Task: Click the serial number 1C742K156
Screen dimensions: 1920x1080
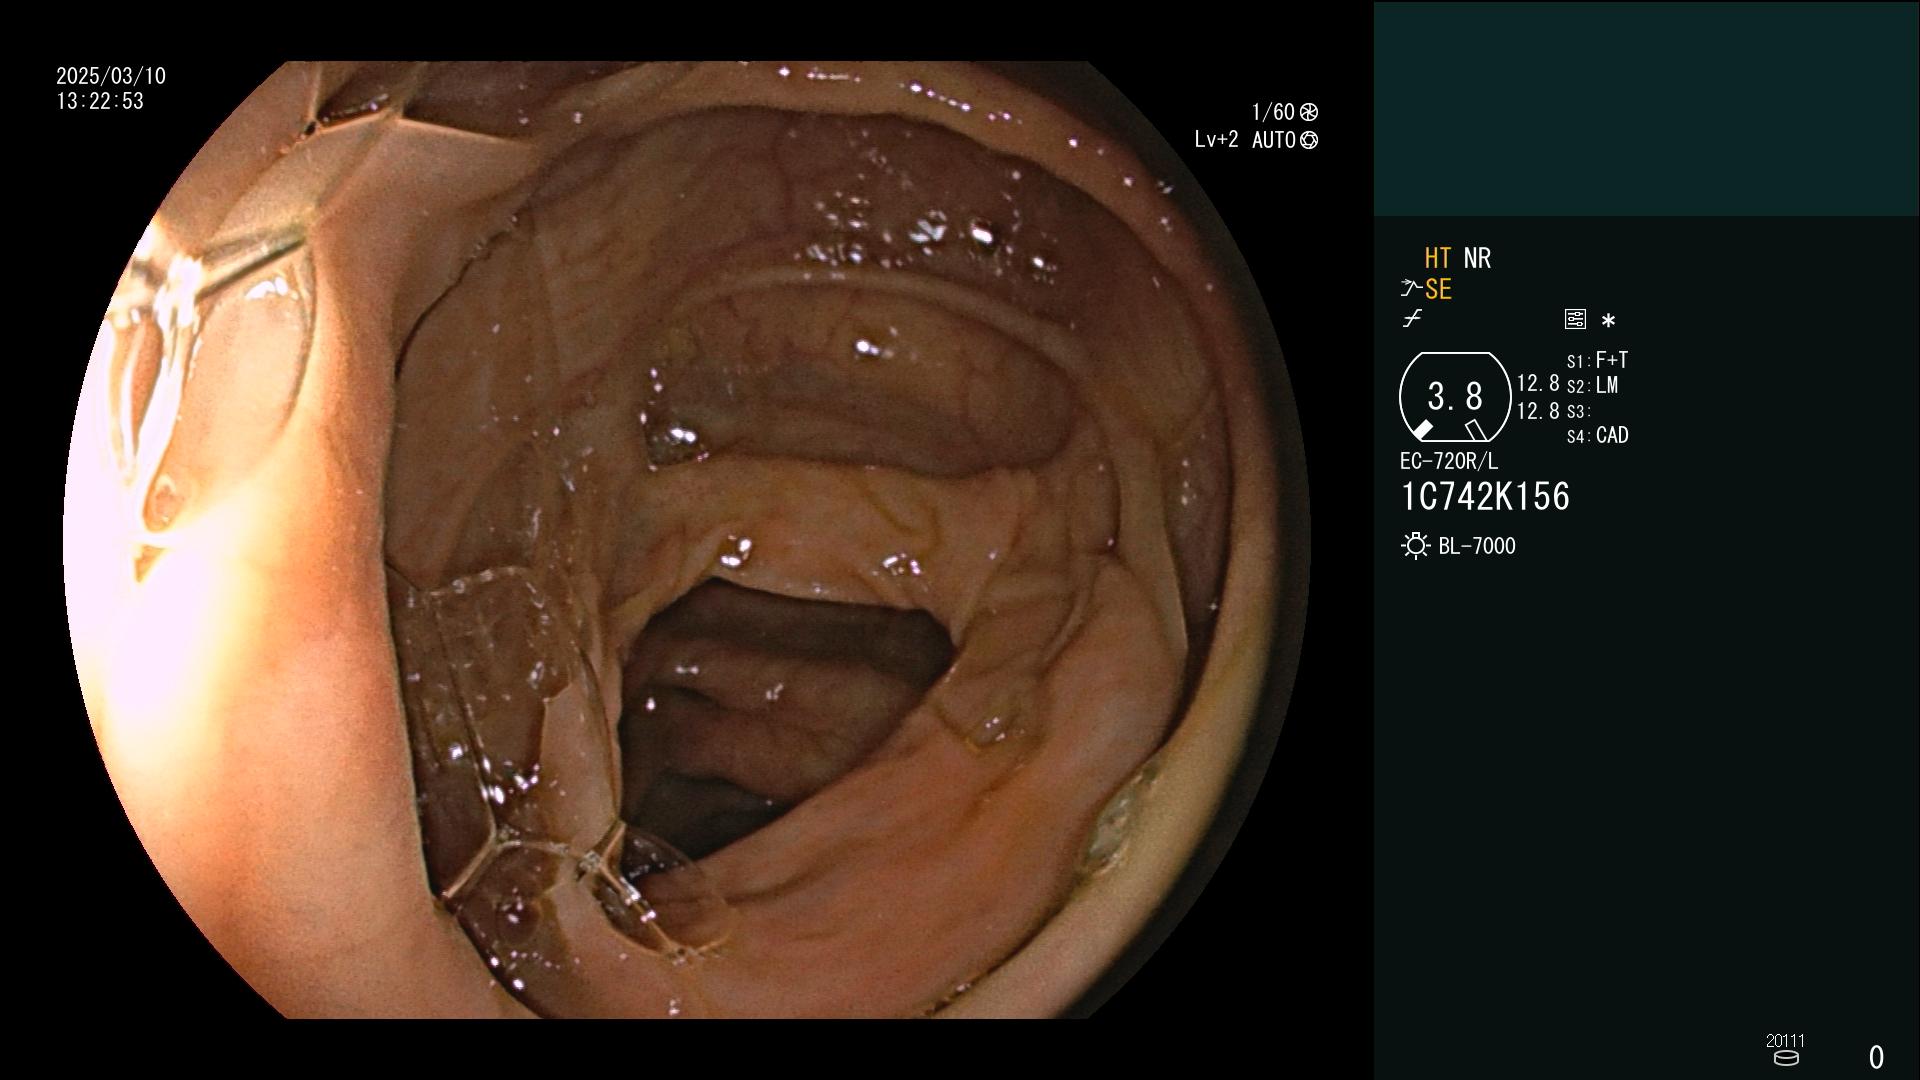Action: pos(1485,497)
